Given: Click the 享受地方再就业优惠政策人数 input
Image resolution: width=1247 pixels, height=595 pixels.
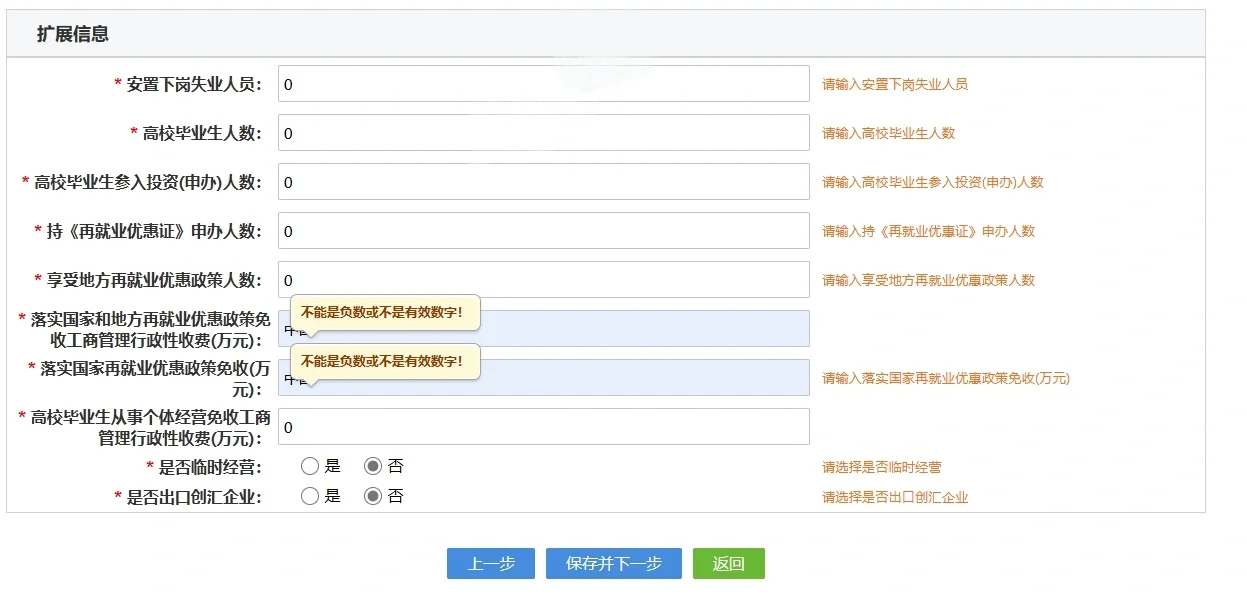Looking at the screenshot, I should pos(543,280).
